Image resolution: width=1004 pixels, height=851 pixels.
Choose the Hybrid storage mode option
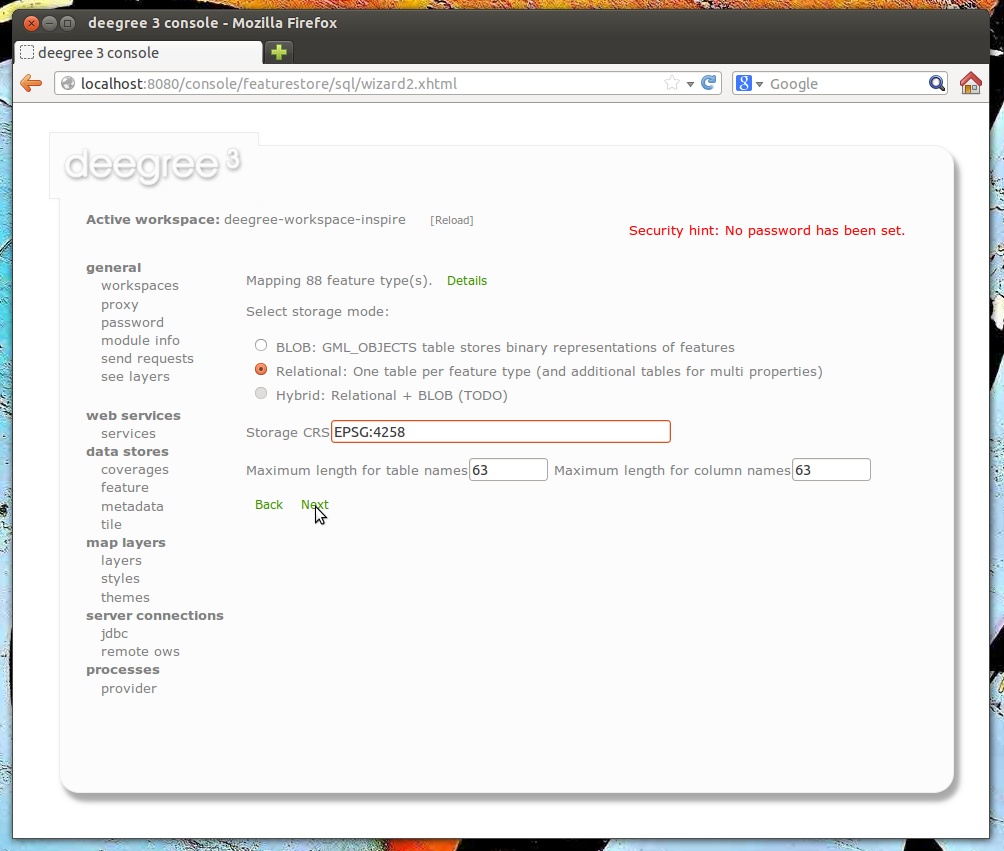coord(261,394)
